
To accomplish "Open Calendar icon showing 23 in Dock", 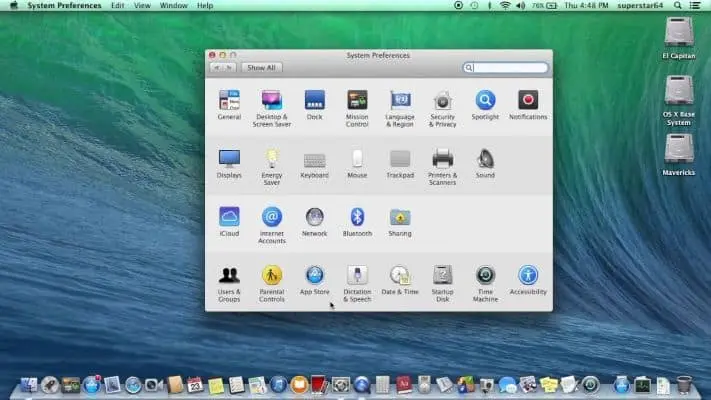I will pos(195,385).
